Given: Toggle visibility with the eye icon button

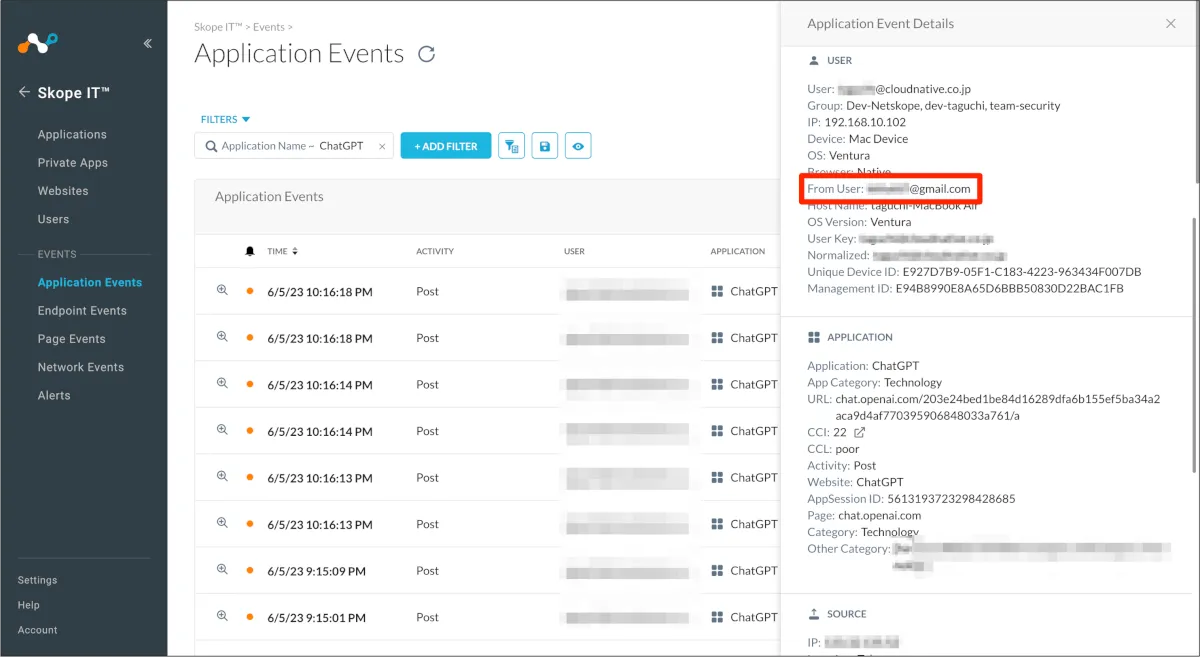Looking at the screenshot, I should tap(578, 146).
